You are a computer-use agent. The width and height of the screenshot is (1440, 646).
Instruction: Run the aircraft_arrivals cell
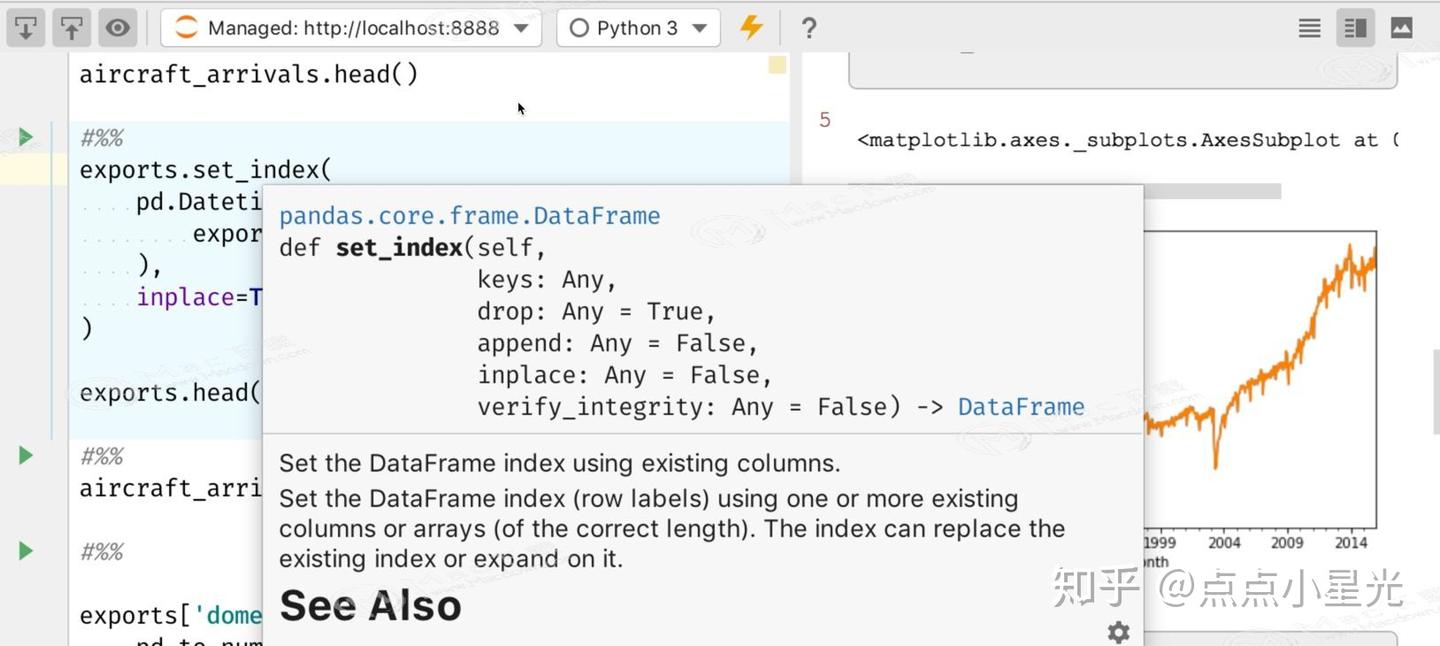coord(25,455)
